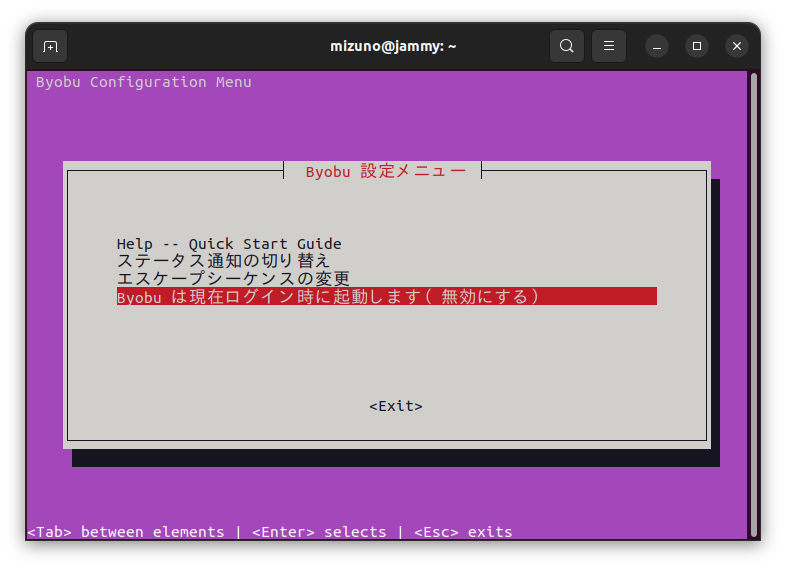This screenshot has height=569, width=786.
Task: Maximize the terminal window
Action: pos(697,47)
